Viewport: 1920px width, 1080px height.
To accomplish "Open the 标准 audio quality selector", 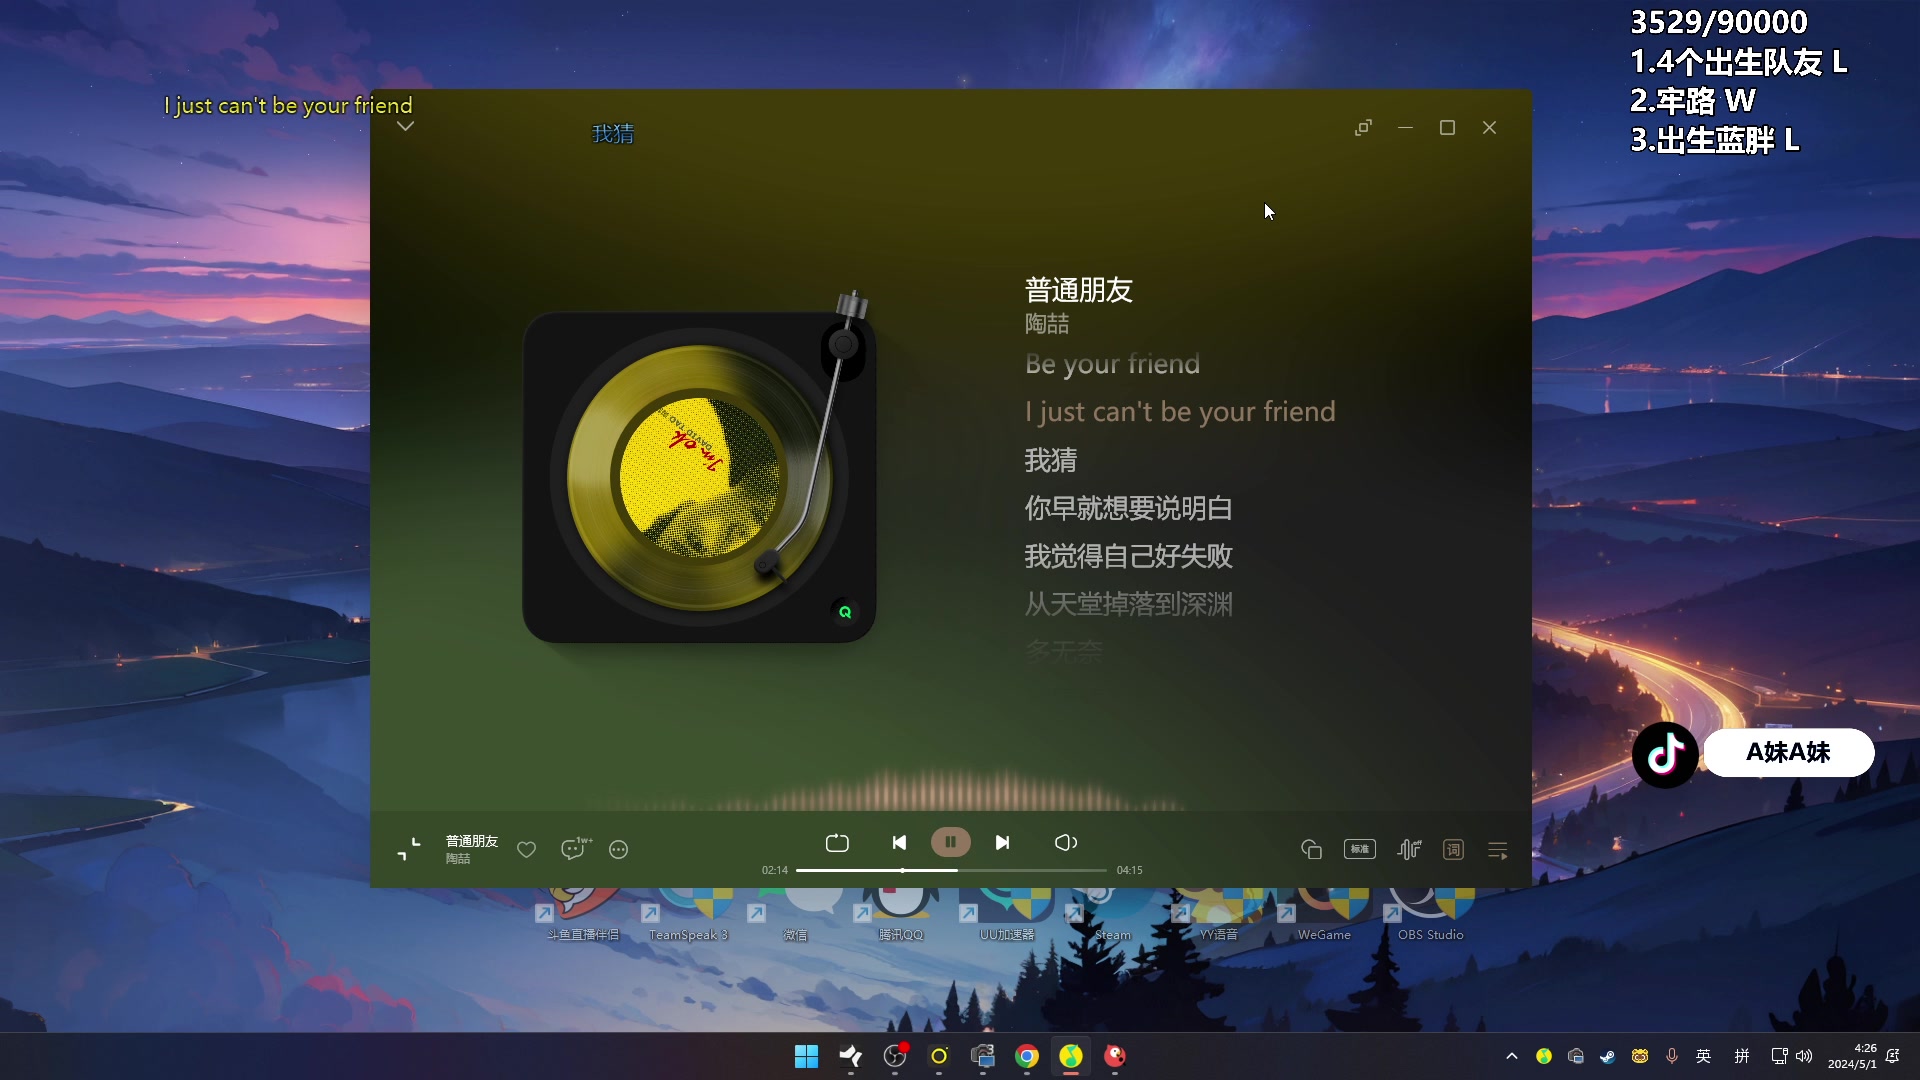I will (1360, 849).
